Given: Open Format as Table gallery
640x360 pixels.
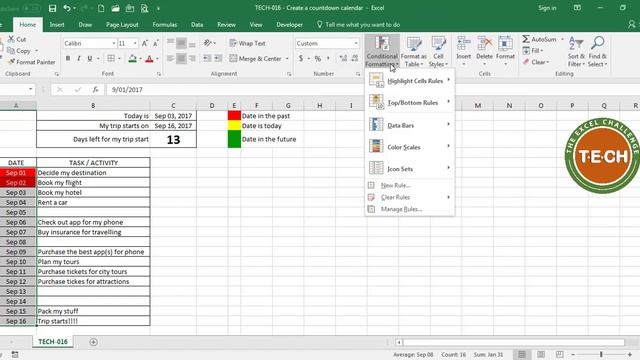Looking at the screenshot, I should 413,51.
